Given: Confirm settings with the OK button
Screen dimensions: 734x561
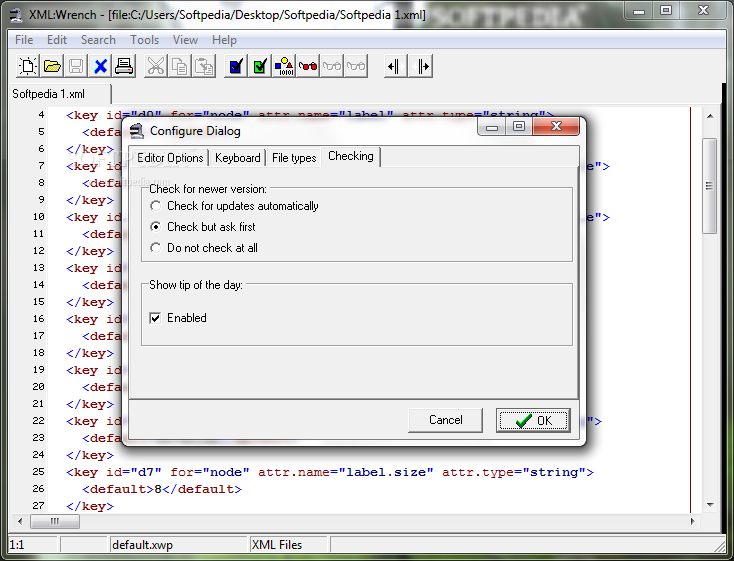Looking at the screenshot, I should pyautogui.click(x=533, y=420).
